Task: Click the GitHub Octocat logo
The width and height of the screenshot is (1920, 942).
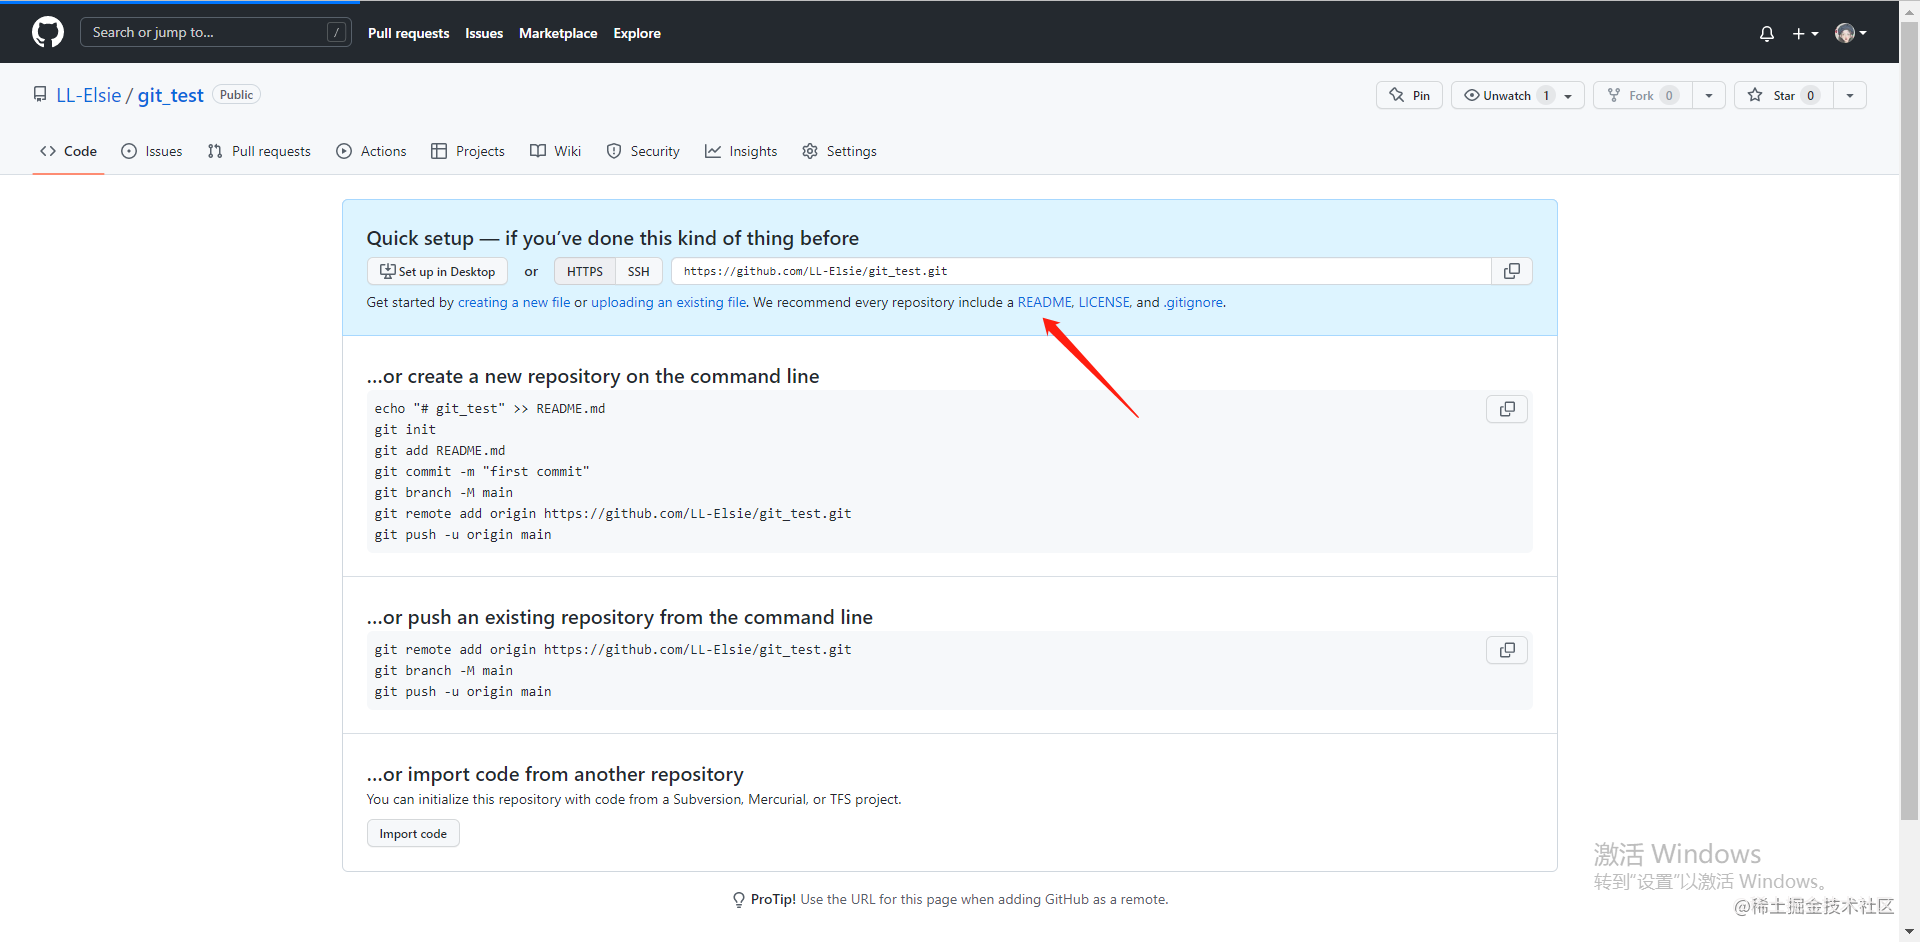Action: coord(47,32)
